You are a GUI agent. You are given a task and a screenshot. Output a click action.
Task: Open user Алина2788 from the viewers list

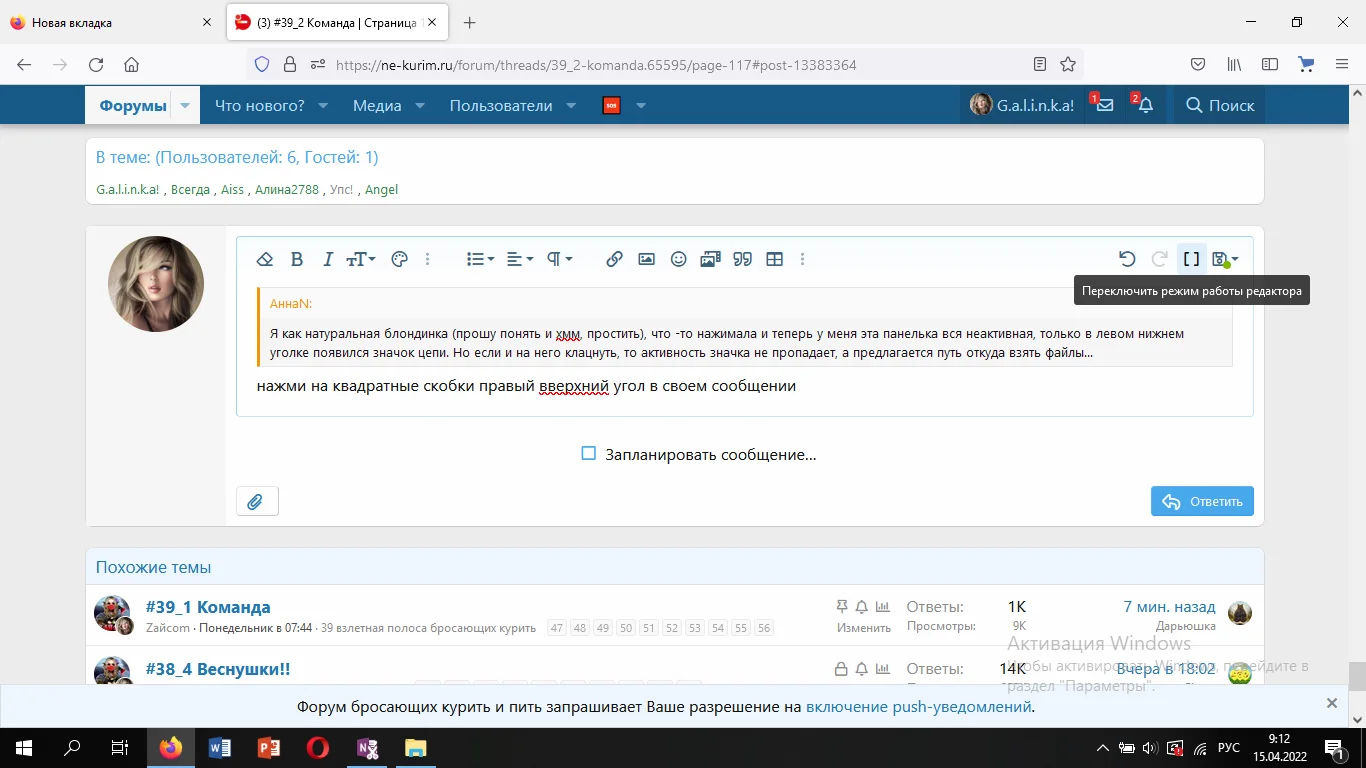[287, 189]
